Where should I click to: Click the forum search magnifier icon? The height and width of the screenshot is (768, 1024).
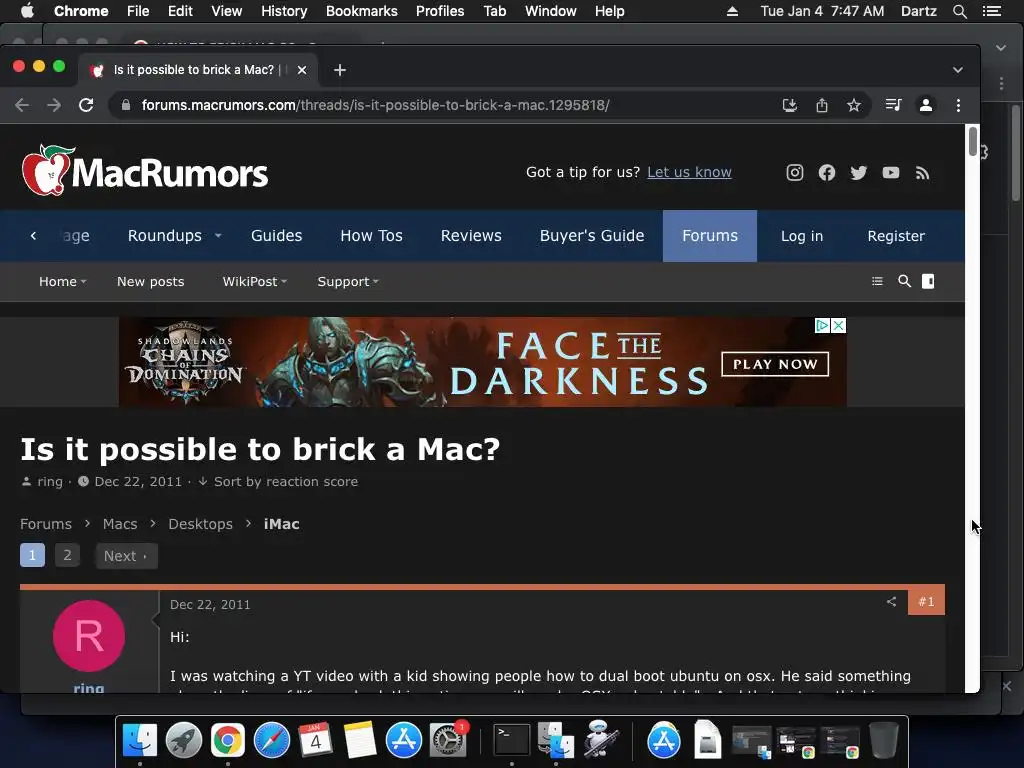click(904, 281)
